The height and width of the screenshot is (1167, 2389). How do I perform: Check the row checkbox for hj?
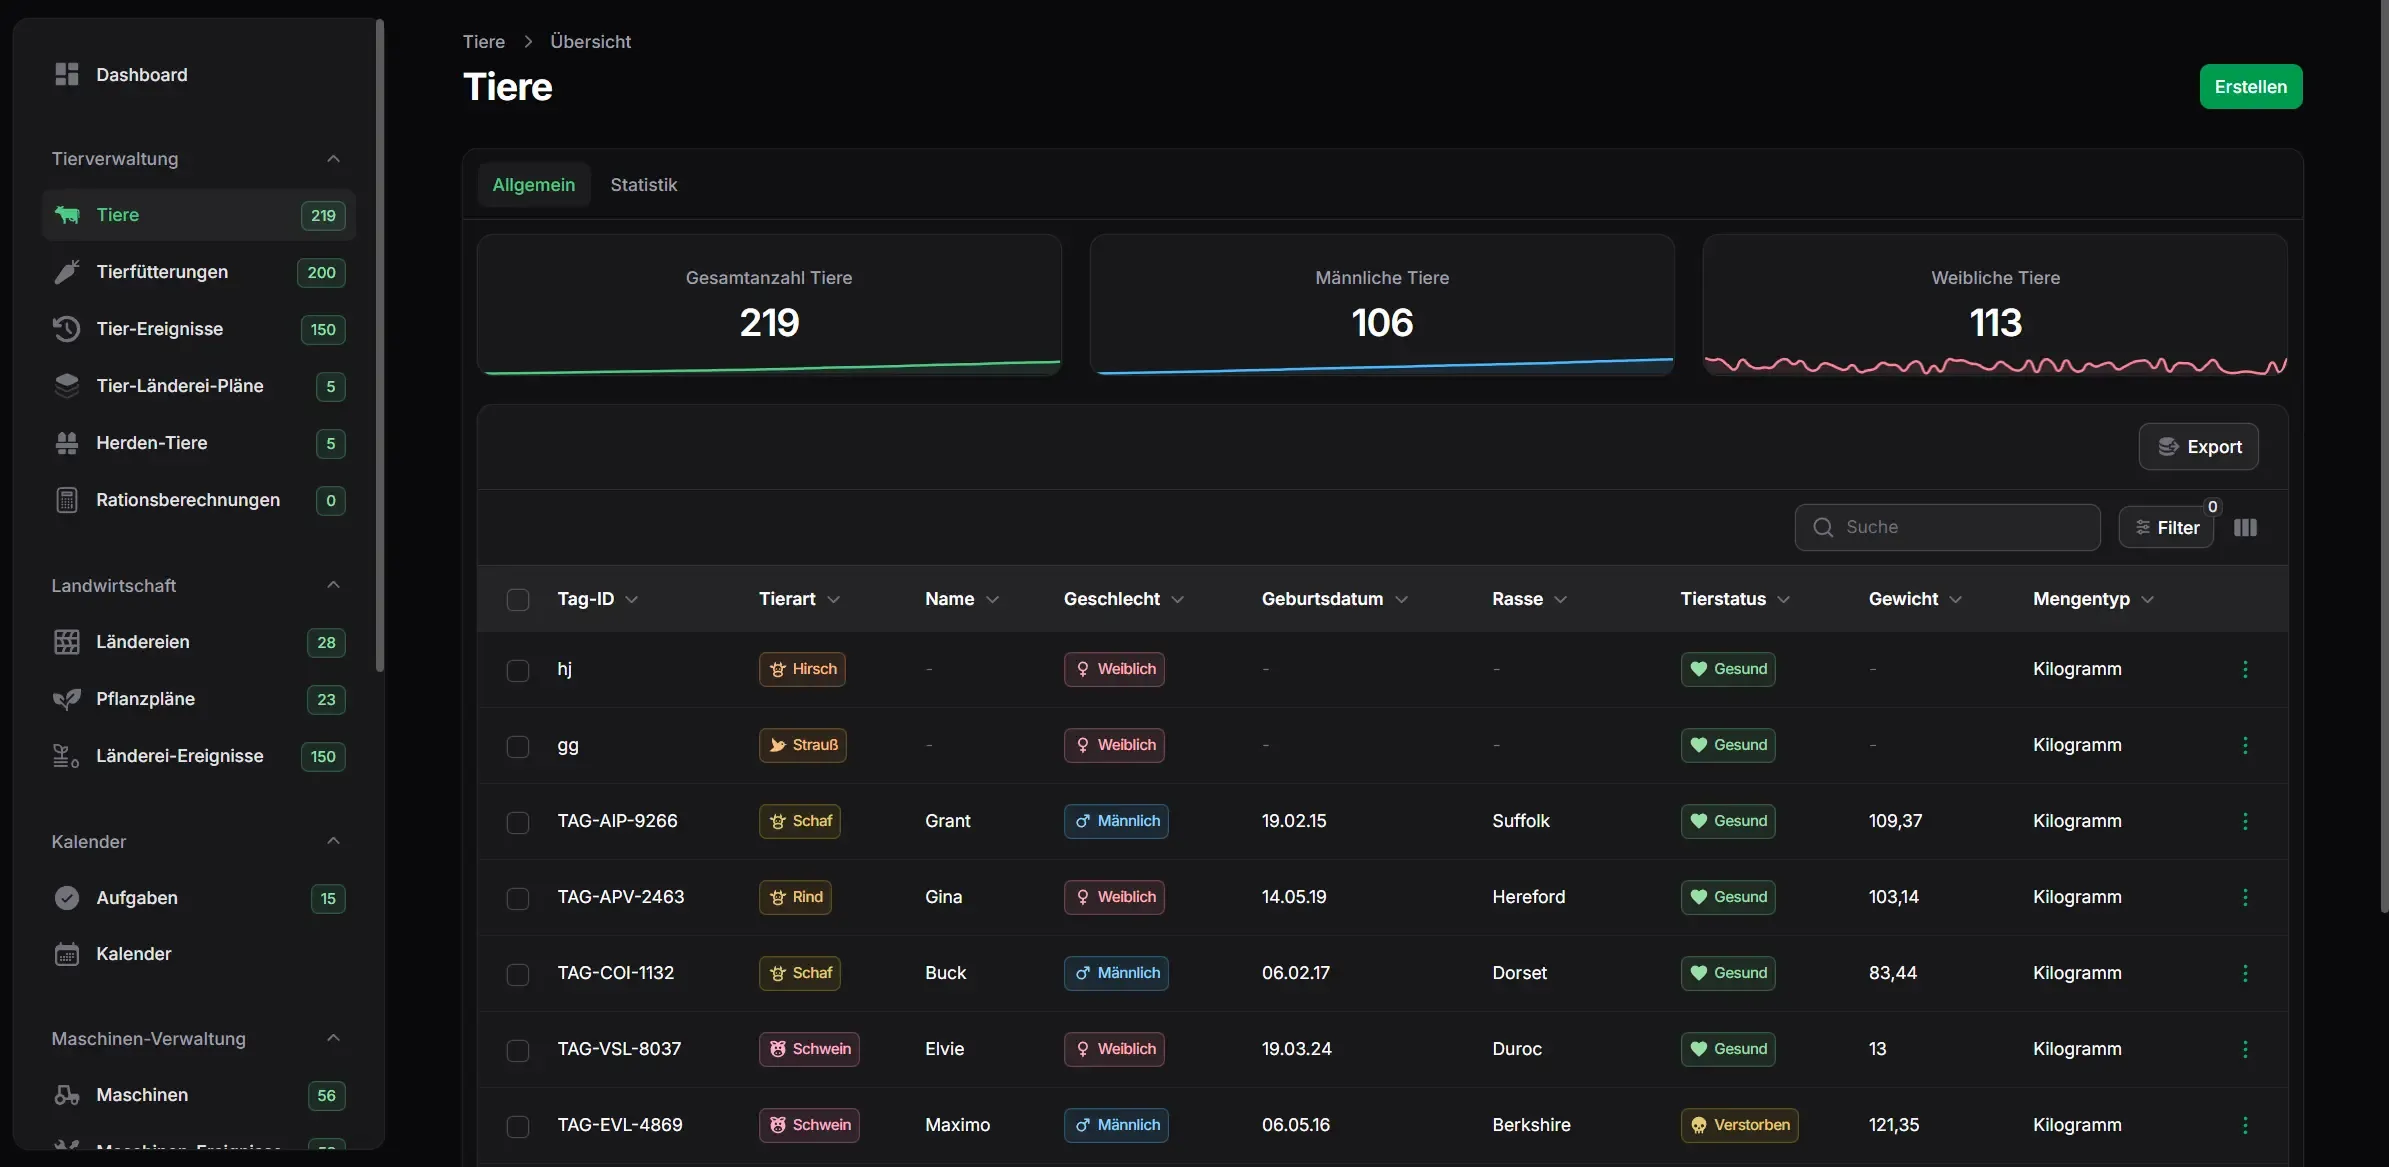click(517, 670)
